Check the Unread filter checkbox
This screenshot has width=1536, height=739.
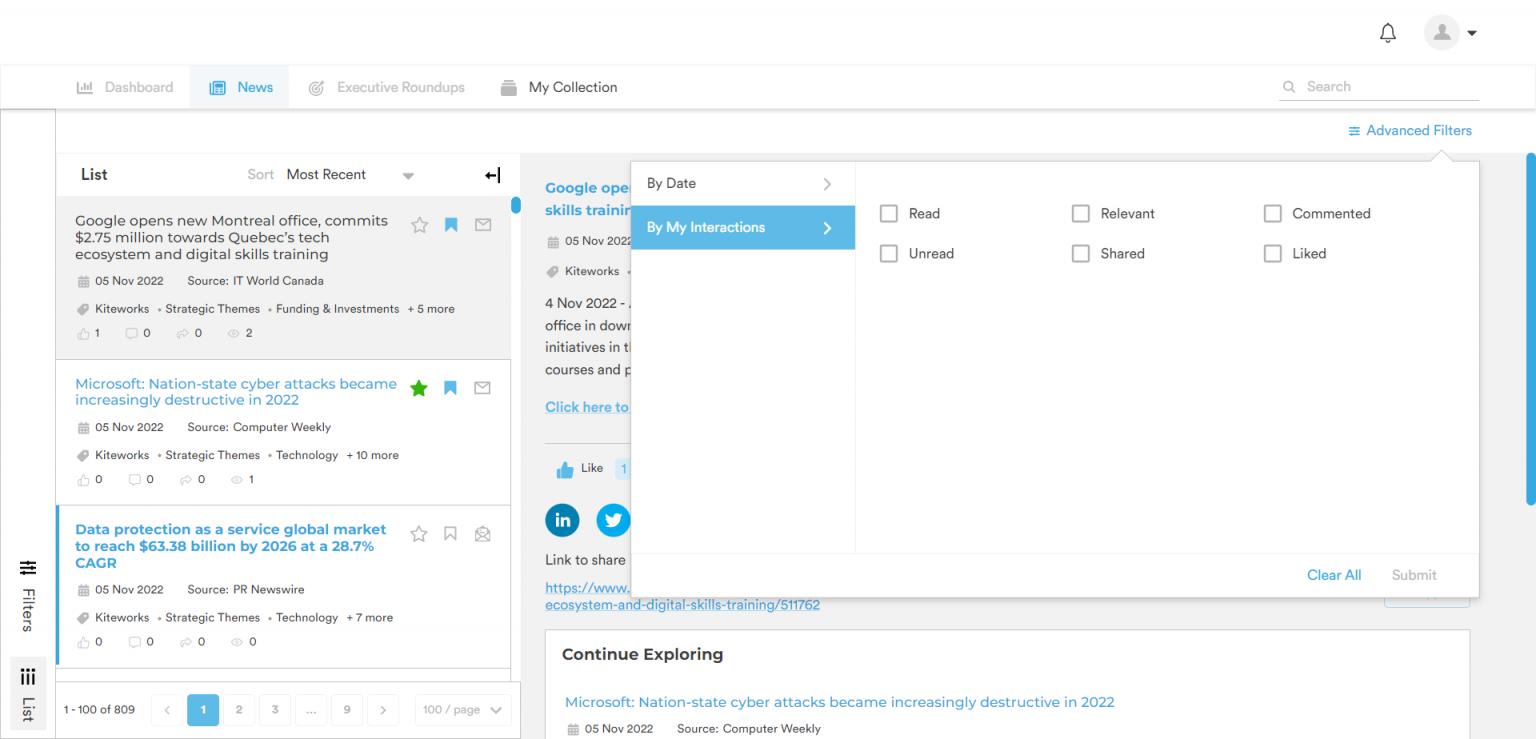click(889, 253)
